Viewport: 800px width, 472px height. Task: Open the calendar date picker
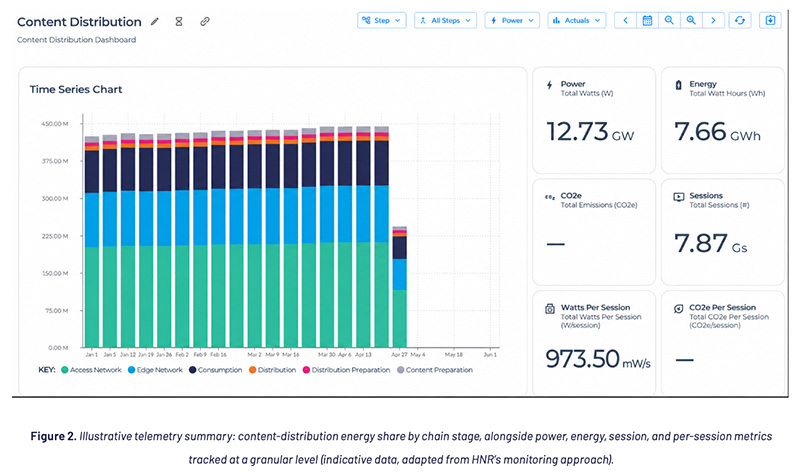[647, 20]
